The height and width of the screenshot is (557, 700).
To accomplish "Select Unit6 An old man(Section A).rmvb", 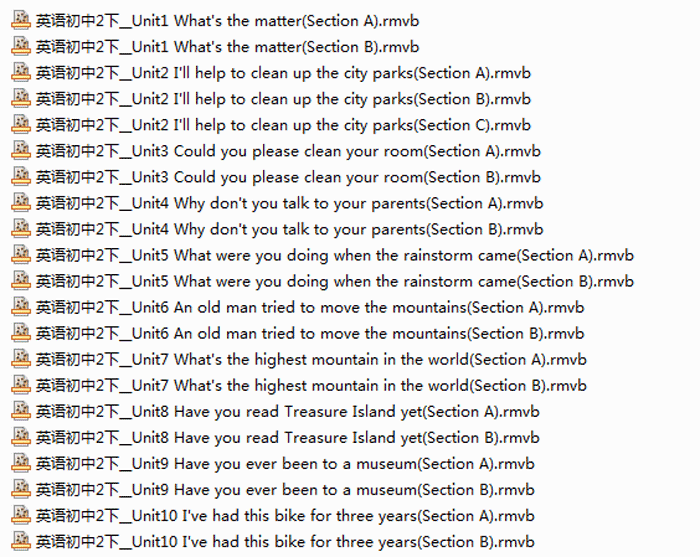I will (x=310, y=307).
